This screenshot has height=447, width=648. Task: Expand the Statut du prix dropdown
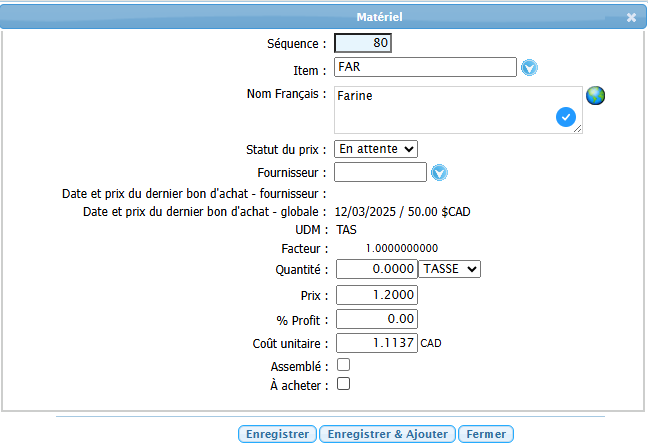(x=376, y=148)
